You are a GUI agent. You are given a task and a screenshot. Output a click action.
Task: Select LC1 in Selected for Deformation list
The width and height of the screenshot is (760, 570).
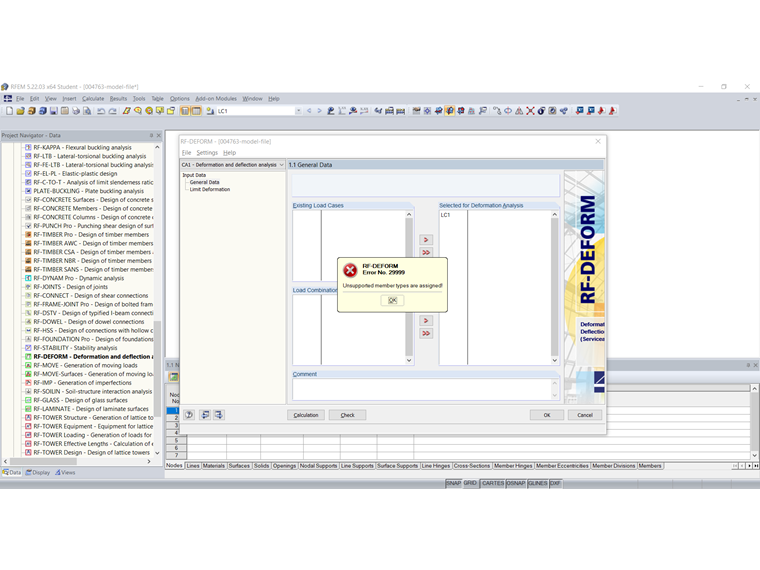coord(445,215)
